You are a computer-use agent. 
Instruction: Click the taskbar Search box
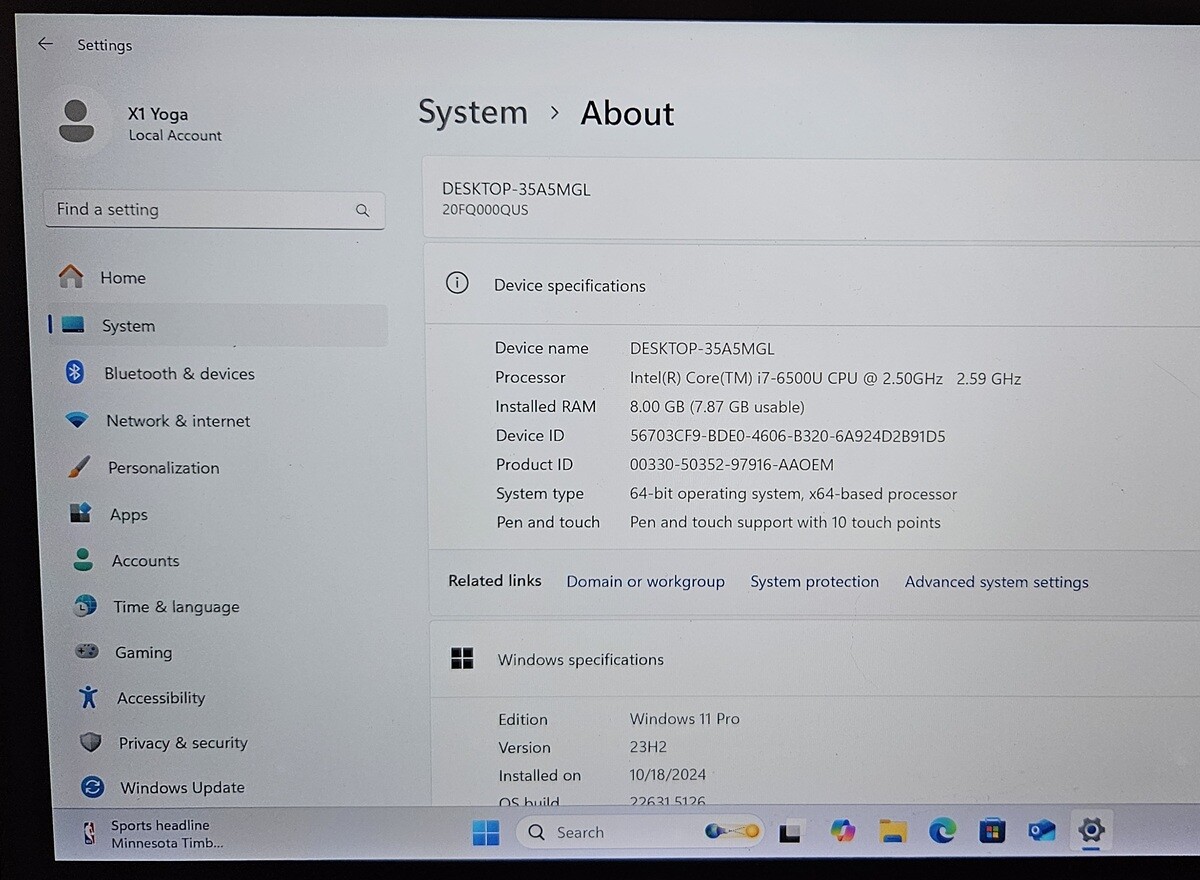click(638, 832)
